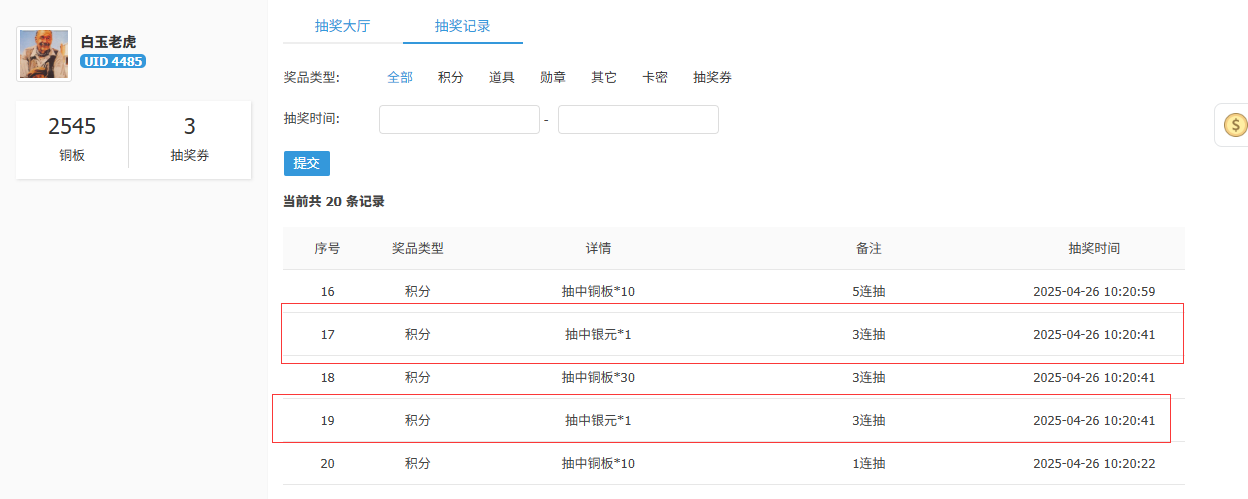1248x499 pixels.
Task: Filter prize type by 积分
Action: click(451, 77)
